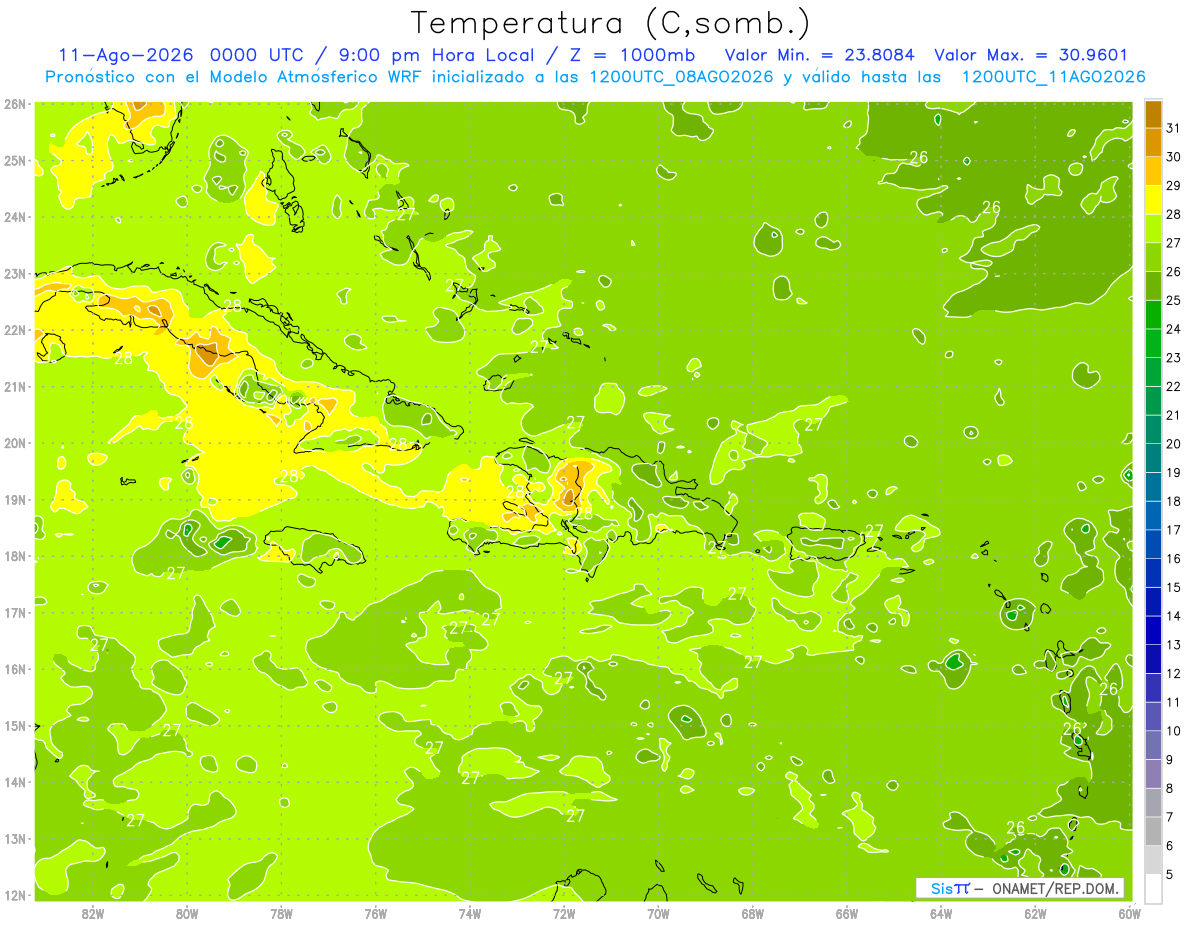Select the '20N' latitude label

tap(15, 443)
